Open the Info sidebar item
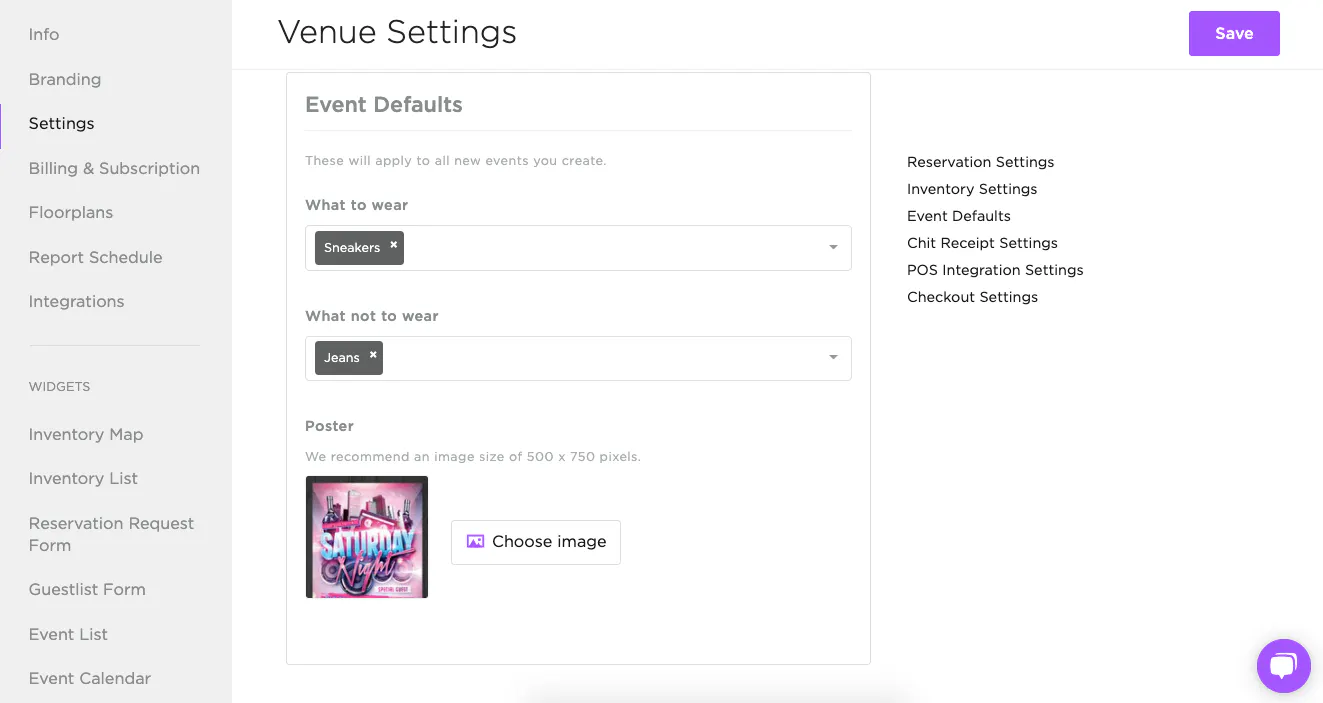 click(x=44, y=34)
